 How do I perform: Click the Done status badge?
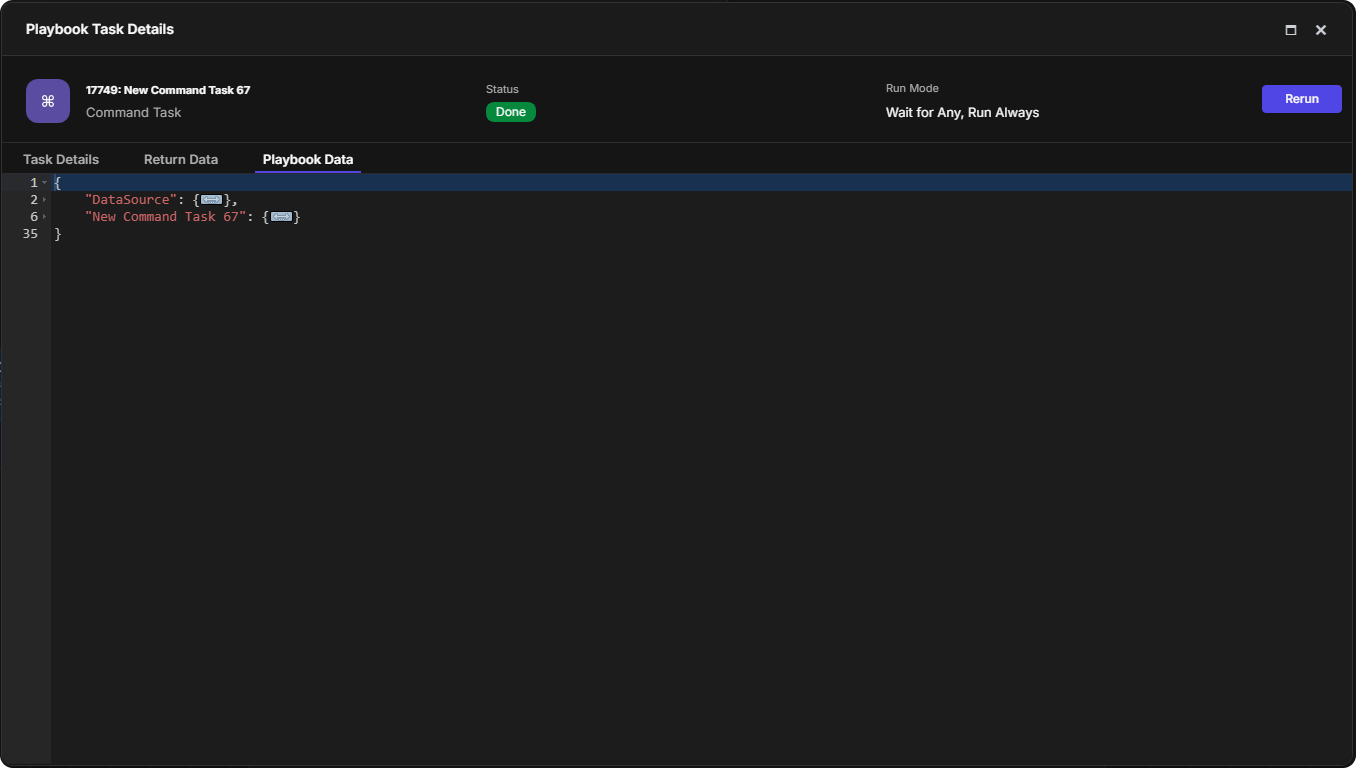(x=511, y=112)
